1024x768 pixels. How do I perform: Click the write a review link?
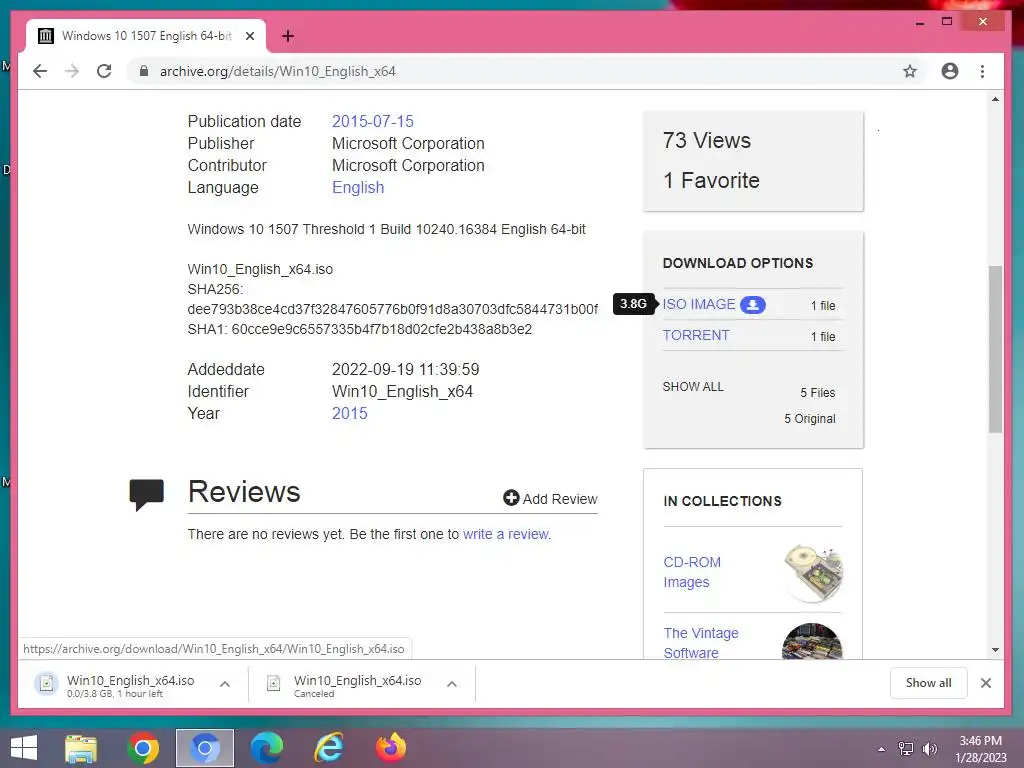tap(505, 534)
